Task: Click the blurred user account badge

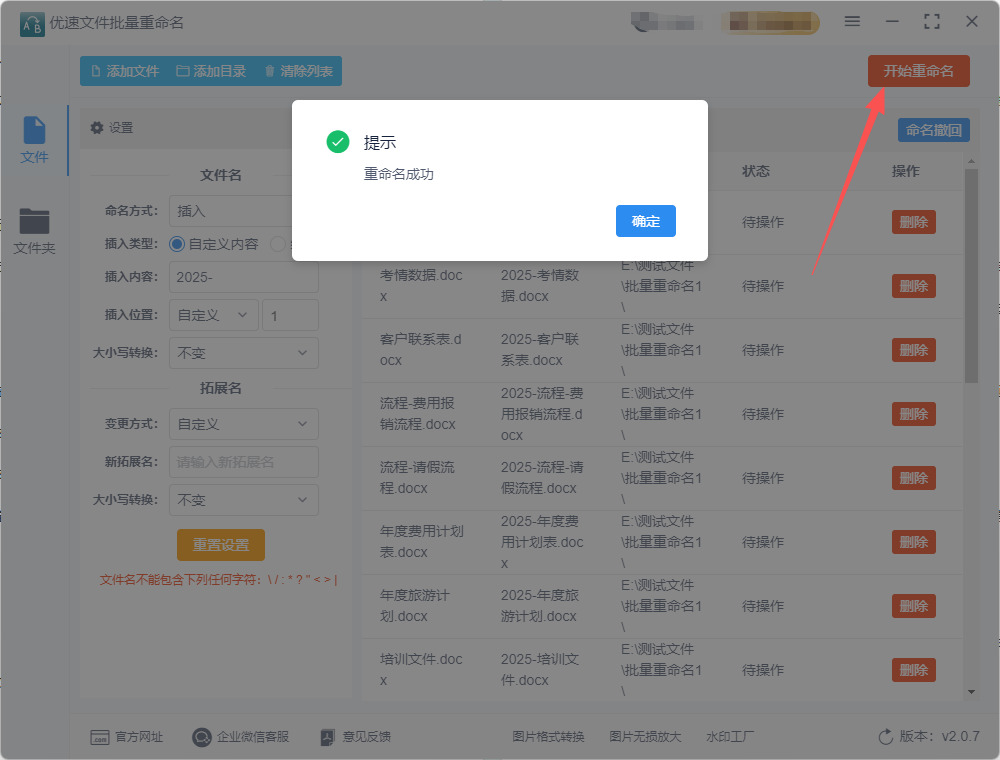Action: pyautogui.click(x=770, y=22)
